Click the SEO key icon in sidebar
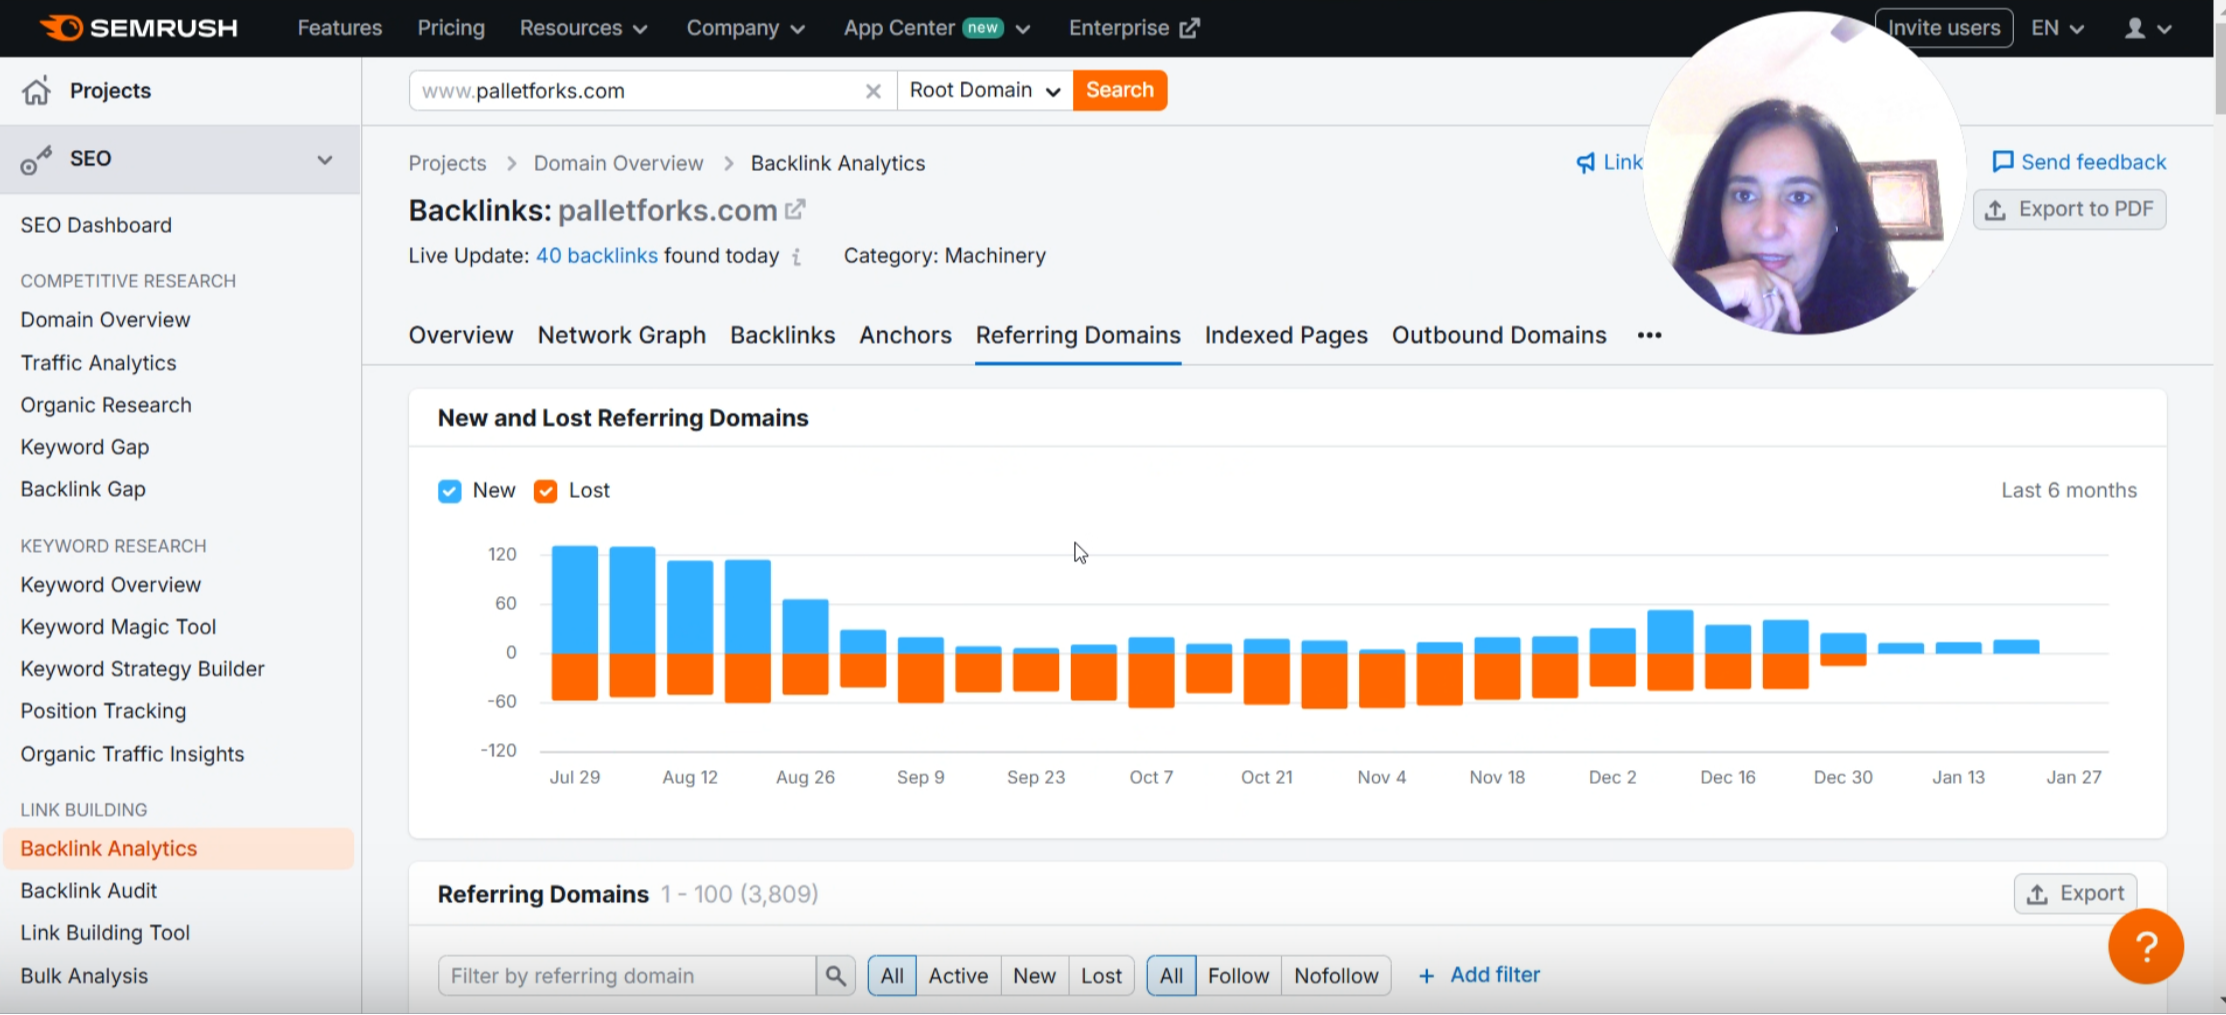This screenshot has width=2226, height=1015. click(x=36, y=159)
